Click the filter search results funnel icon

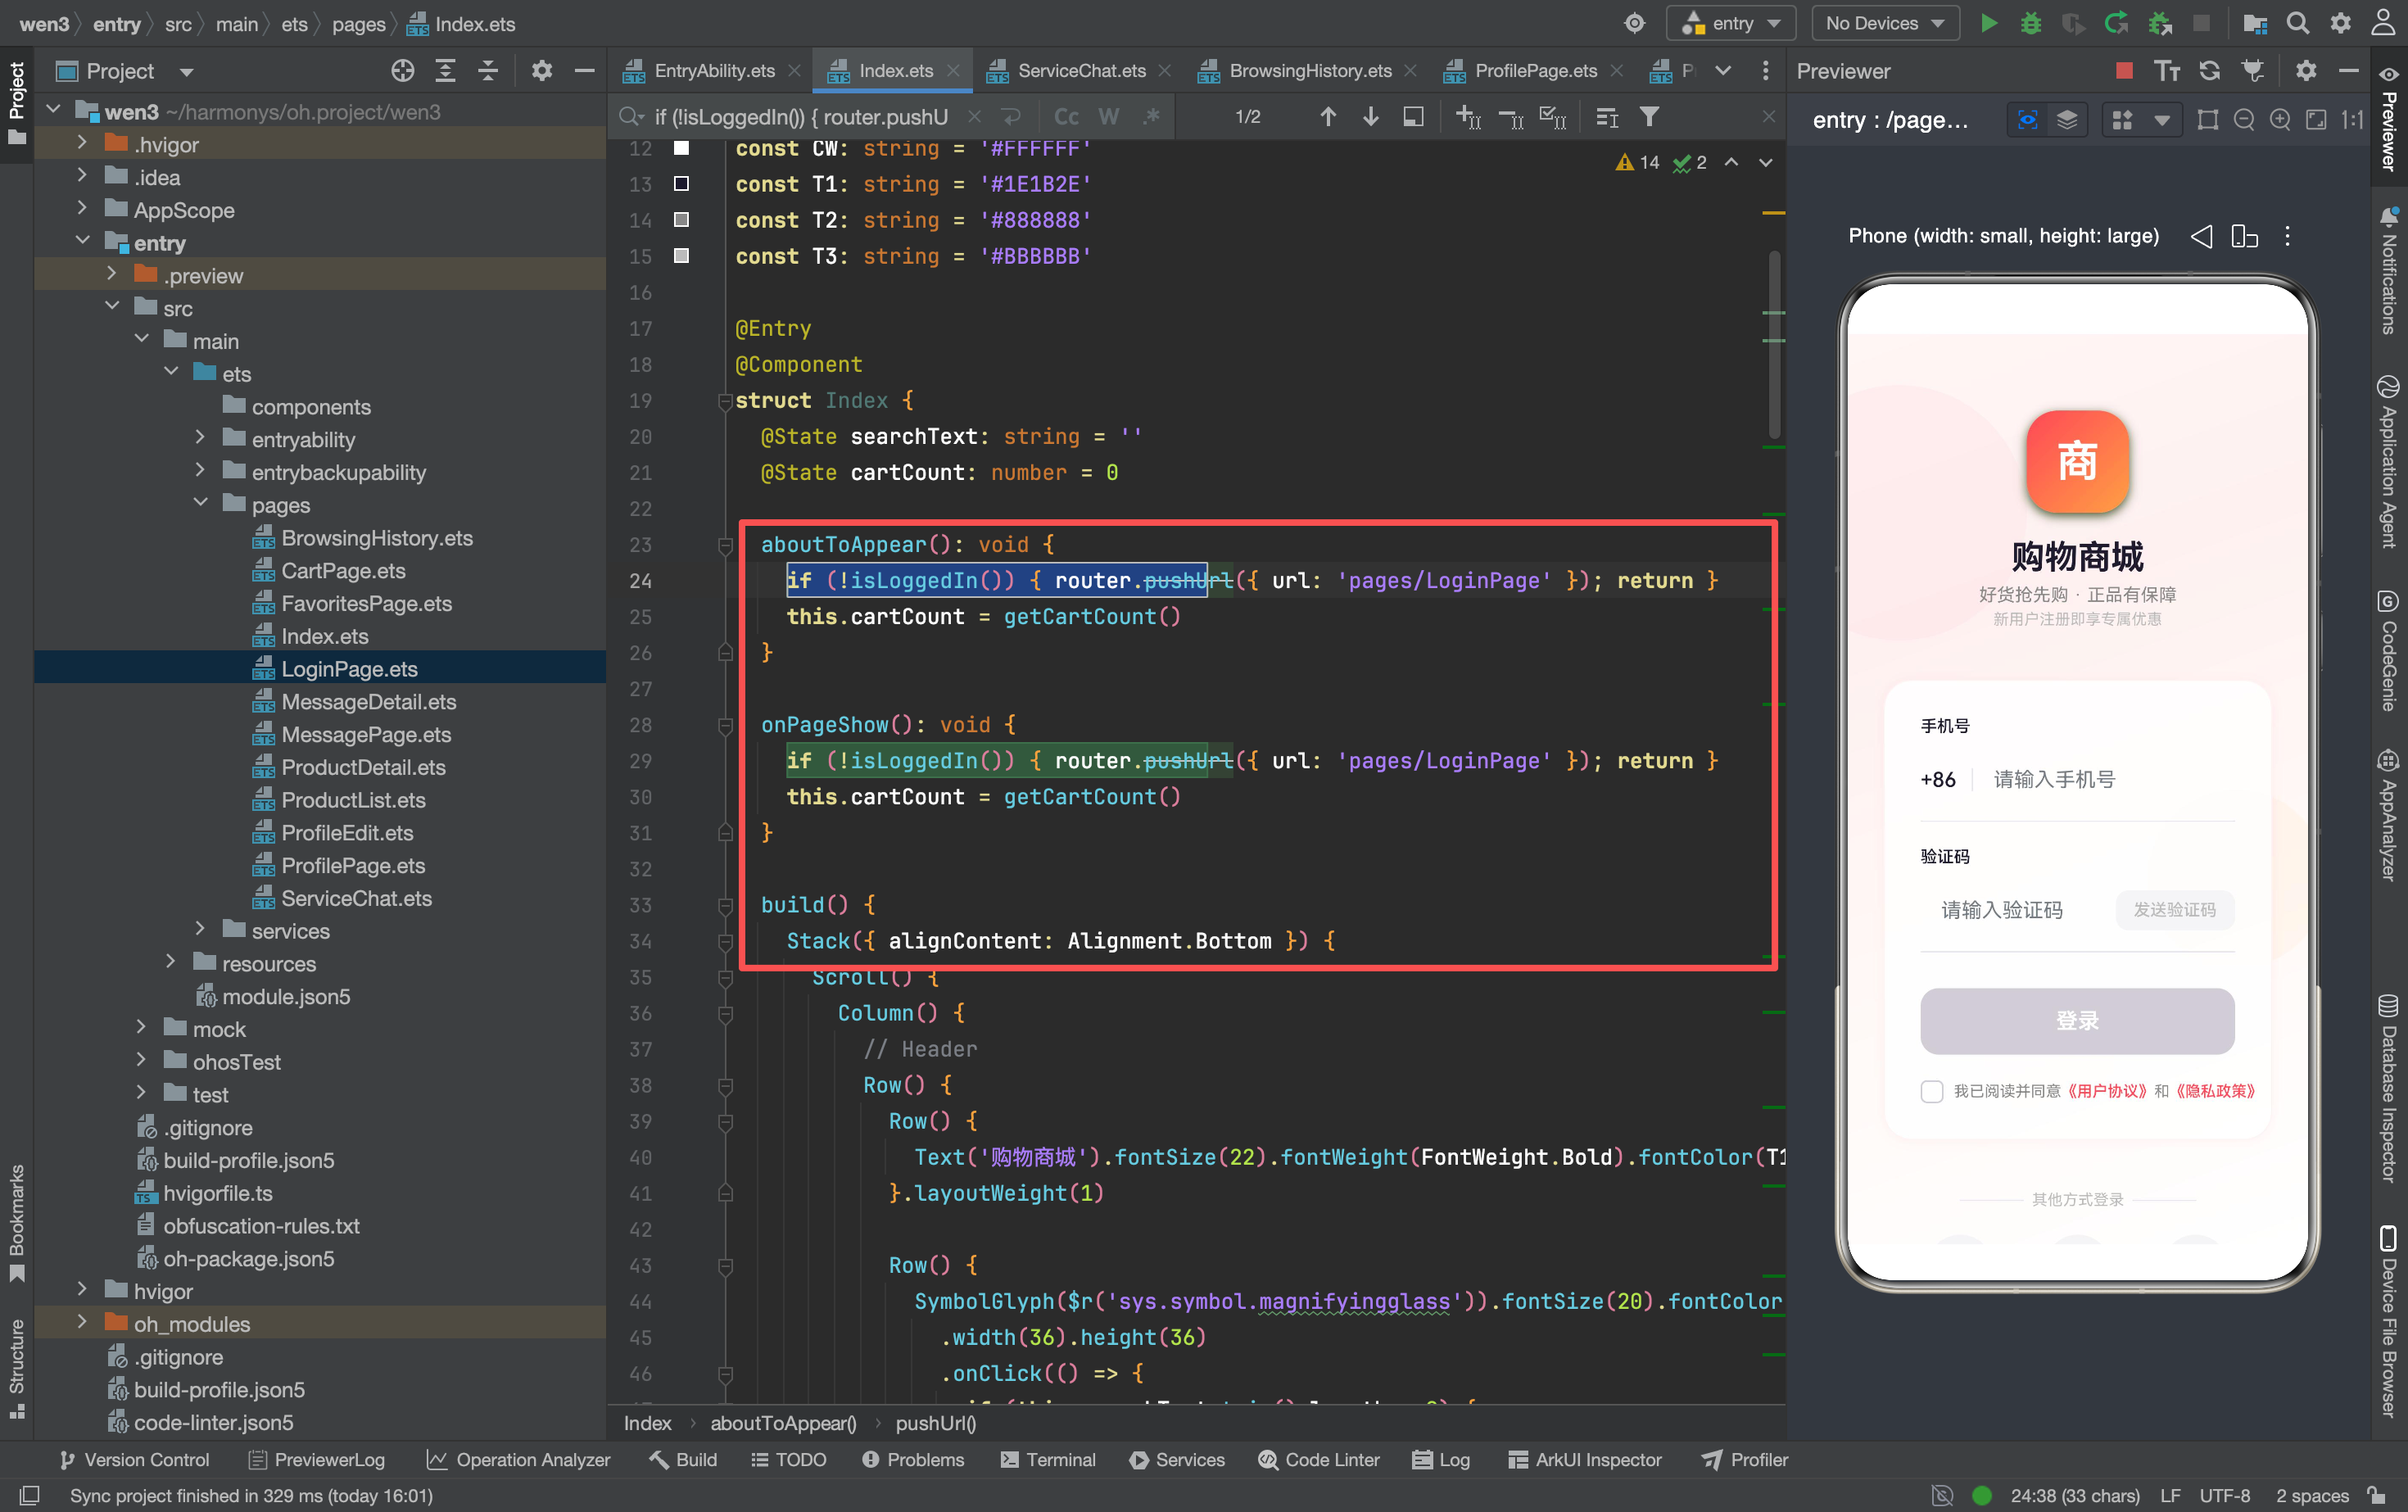click(1649, 117)
